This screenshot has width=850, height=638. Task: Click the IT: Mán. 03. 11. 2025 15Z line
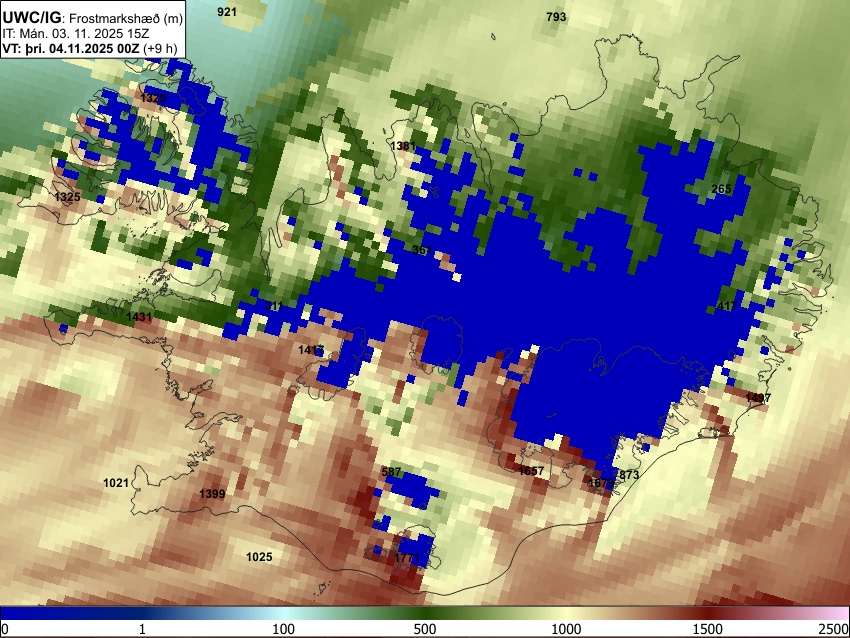point(76,33)
